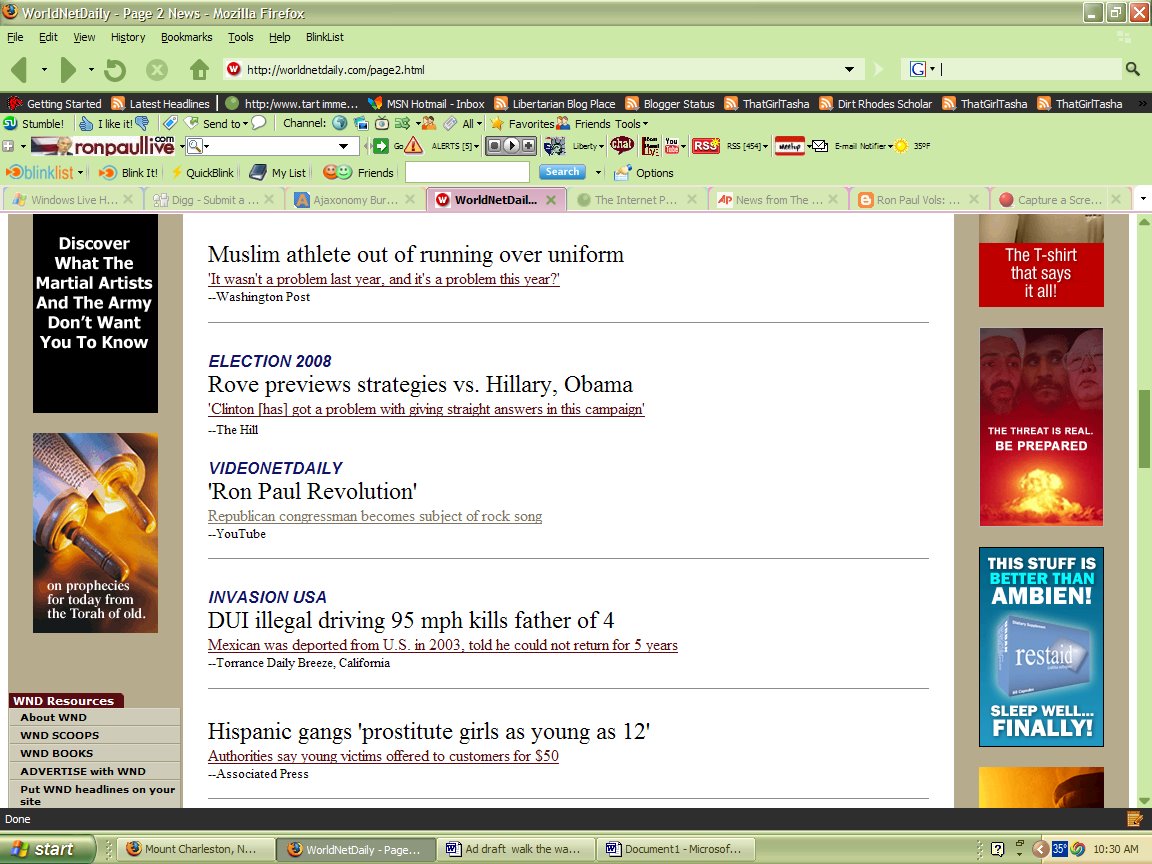Open the Bookmarks menu

click(187, 37)
